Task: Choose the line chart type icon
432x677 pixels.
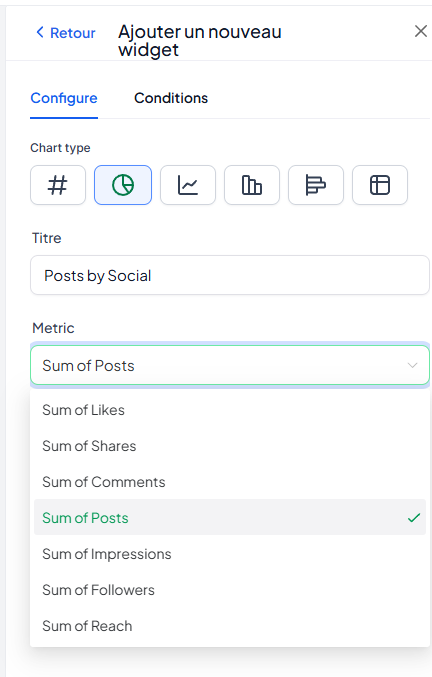Action: (188, 185)
